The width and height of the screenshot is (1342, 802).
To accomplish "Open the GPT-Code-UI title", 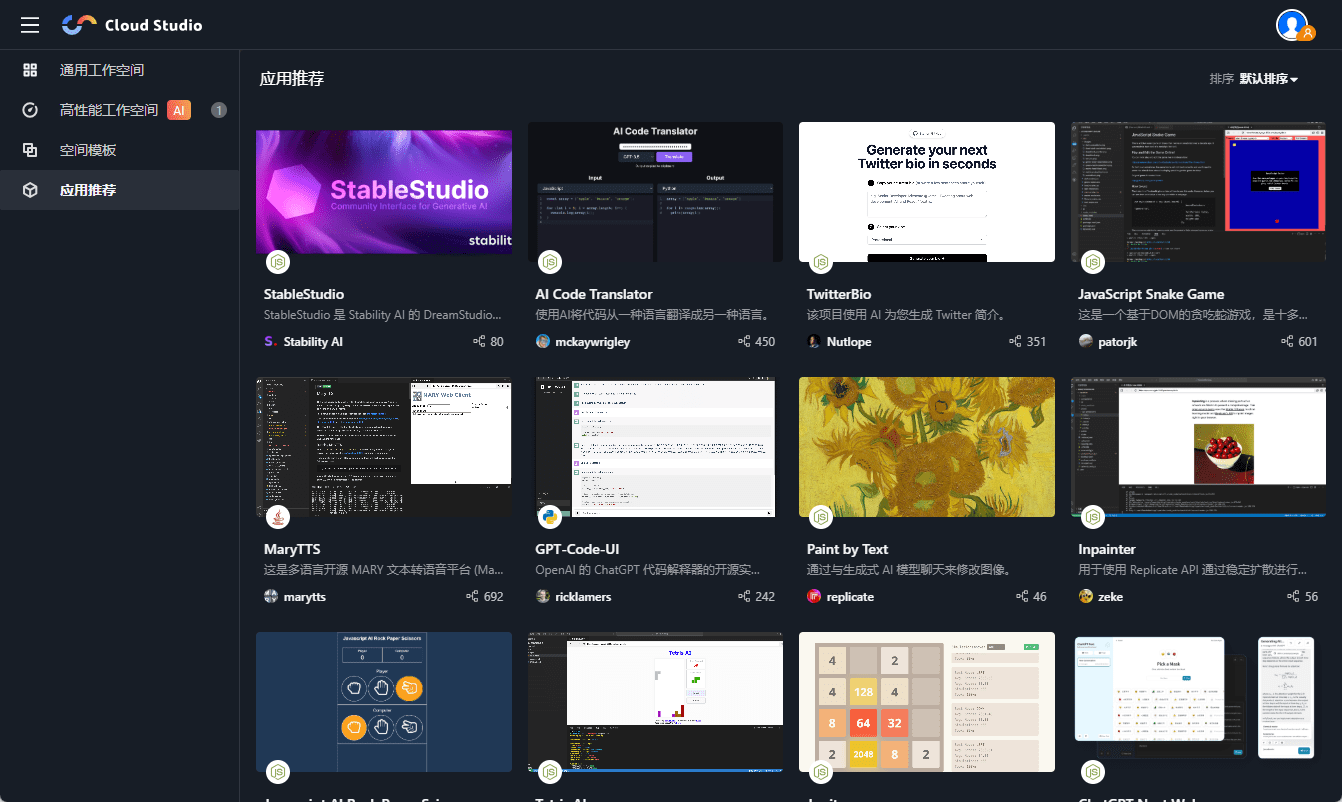I will pos(578,549).
